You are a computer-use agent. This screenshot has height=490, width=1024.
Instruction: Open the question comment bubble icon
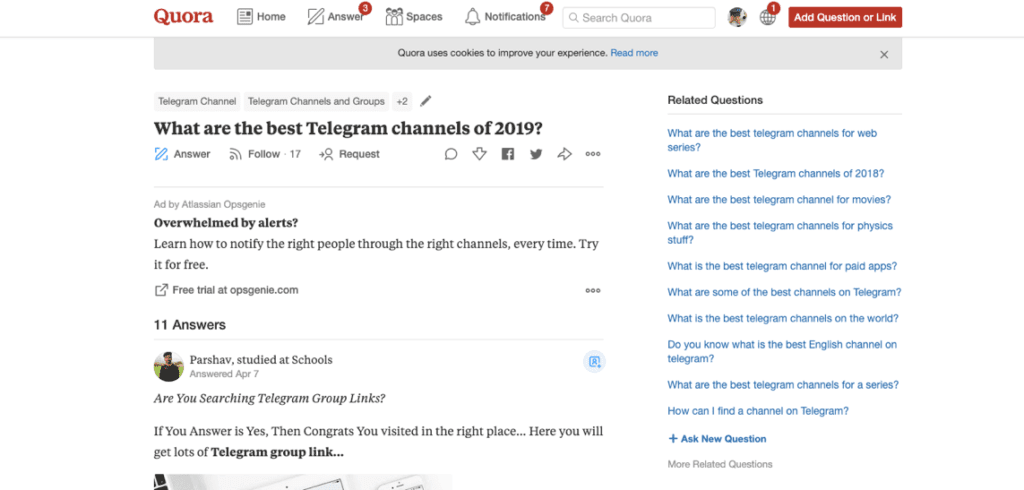point(451,154)
